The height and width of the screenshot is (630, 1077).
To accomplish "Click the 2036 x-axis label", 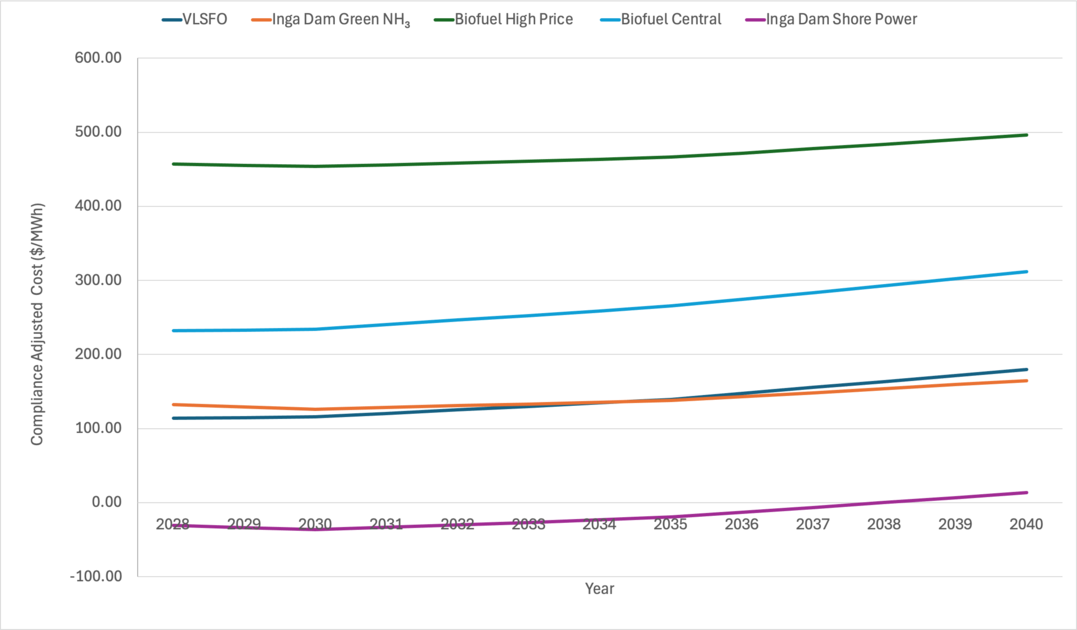I will (742, 524).
